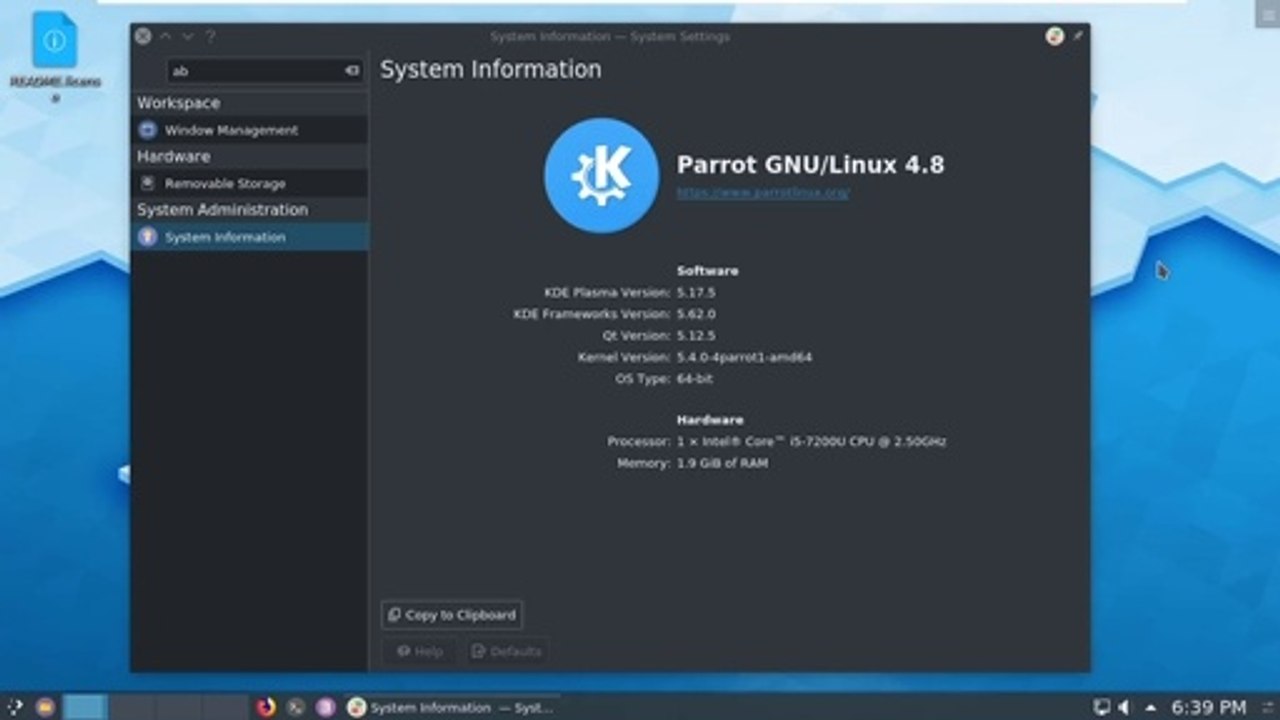Select Removable Storage in the sidebar
The image size is (1280, 720).
(249, 183)
